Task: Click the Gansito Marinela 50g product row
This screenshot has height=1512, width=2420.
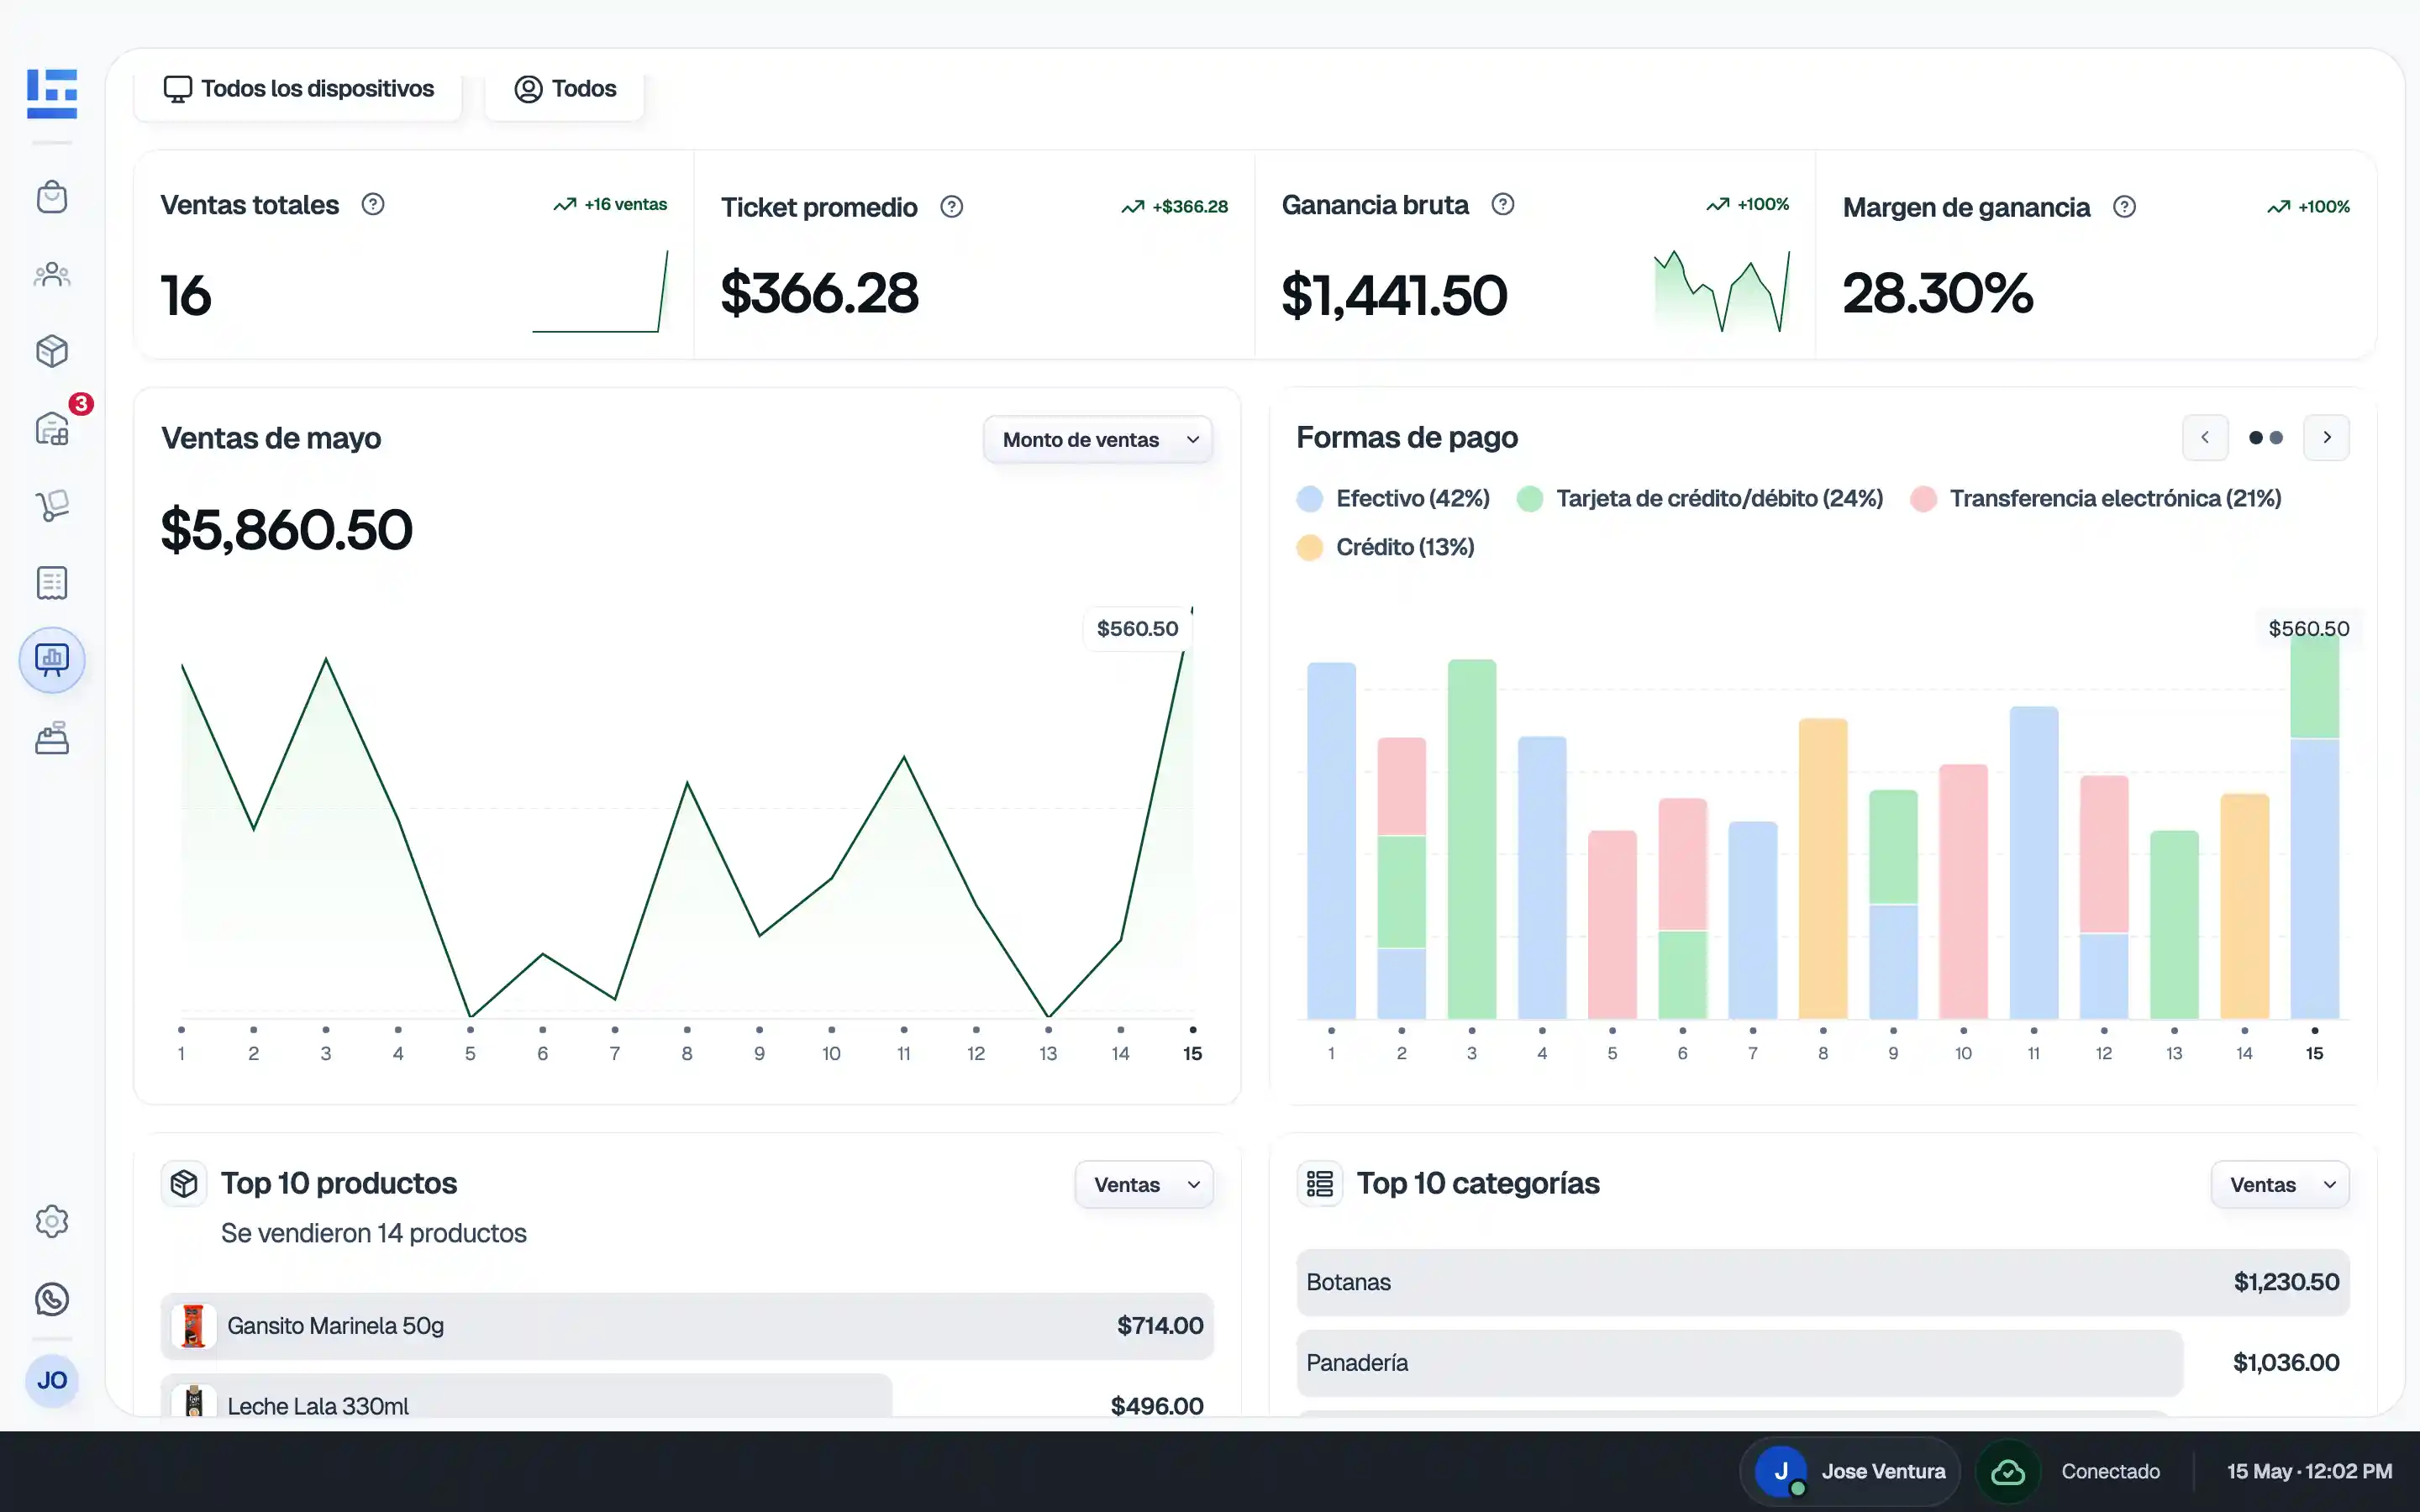Action: click(x=687, y=1326)
